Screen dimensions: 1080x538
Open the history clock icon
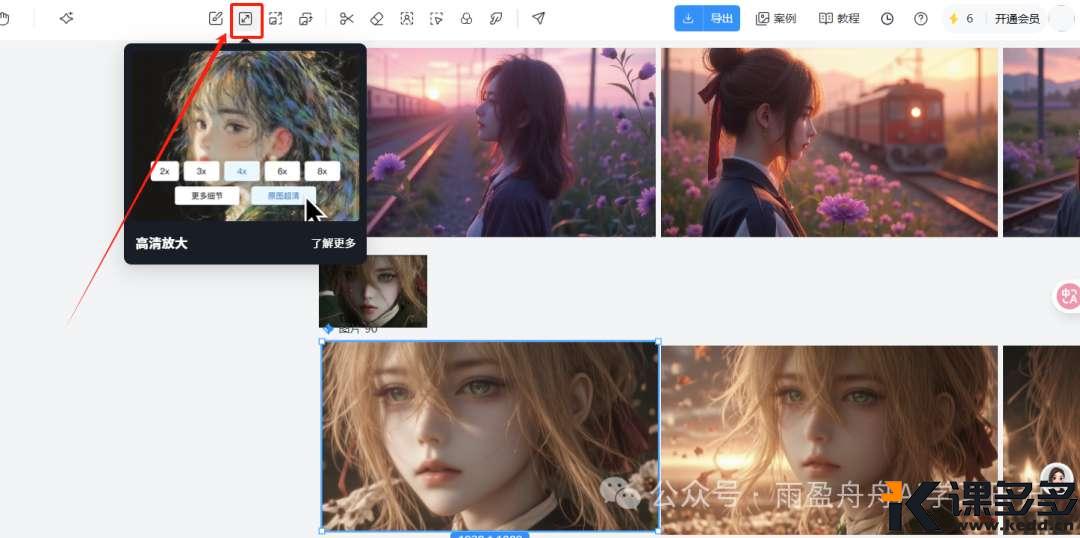pyautogui.click(x=887, y=18)
